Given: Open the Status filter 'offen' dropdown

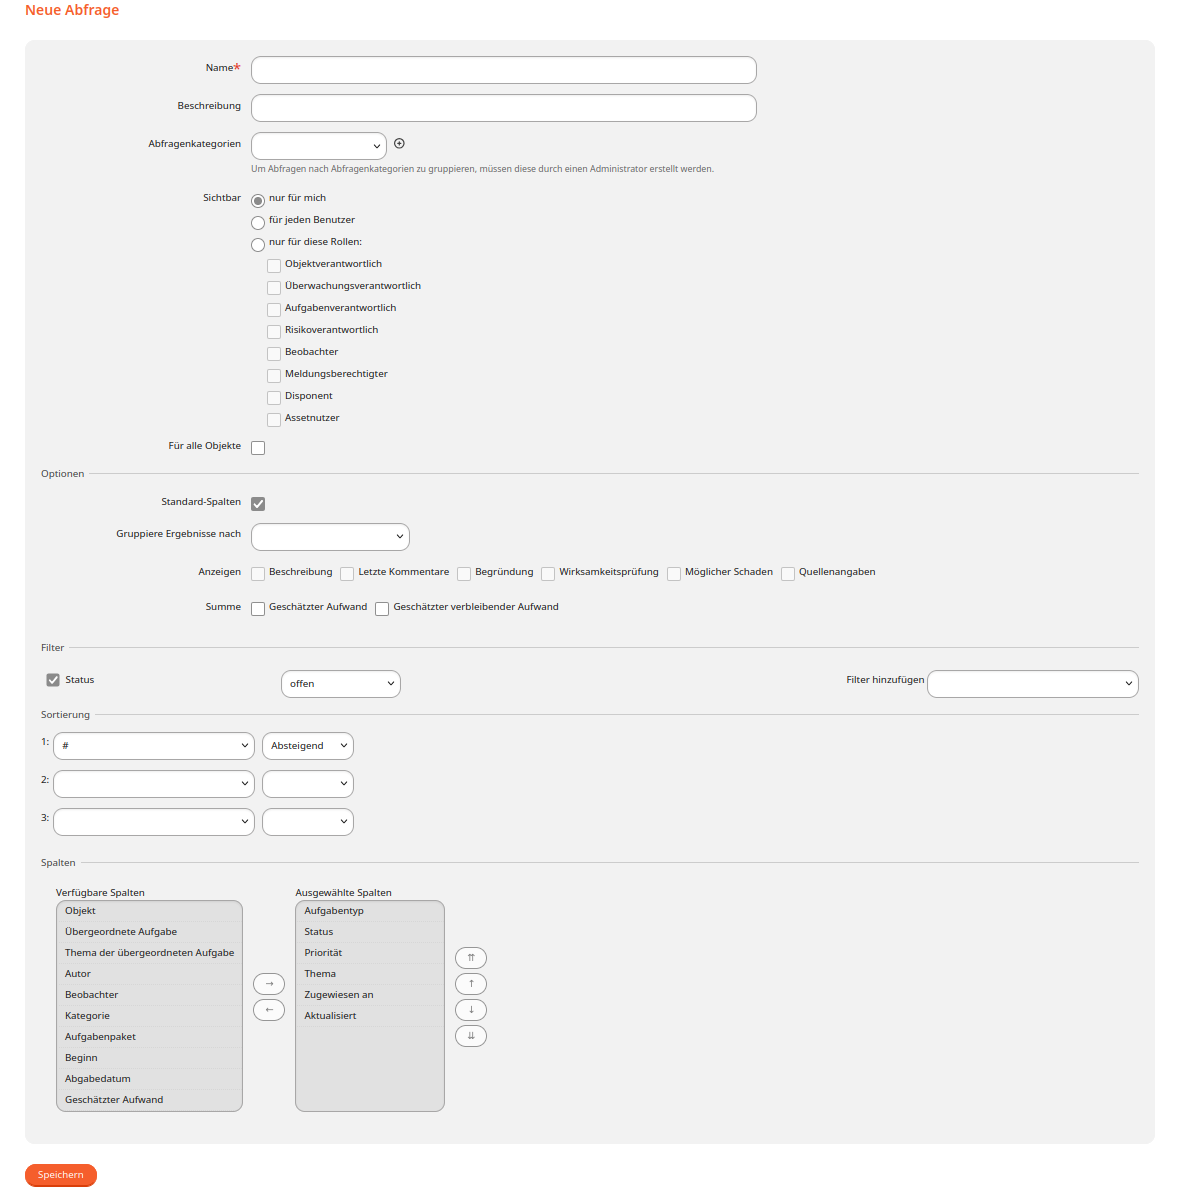Looking at the screenshot, I should coord(340,684).
